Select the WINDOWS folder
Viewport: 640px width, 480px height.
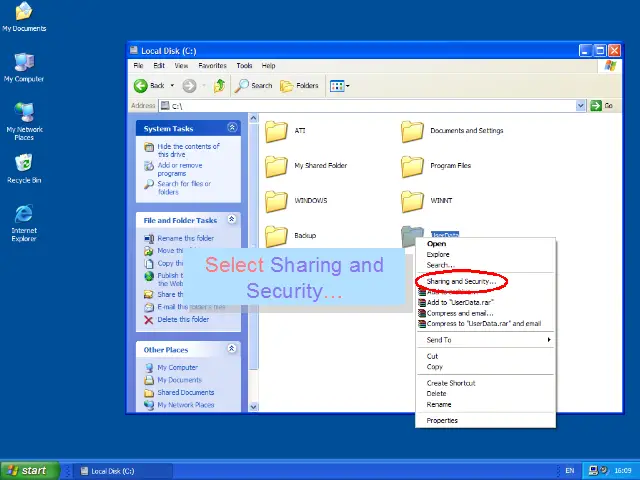tap(276, 202)
